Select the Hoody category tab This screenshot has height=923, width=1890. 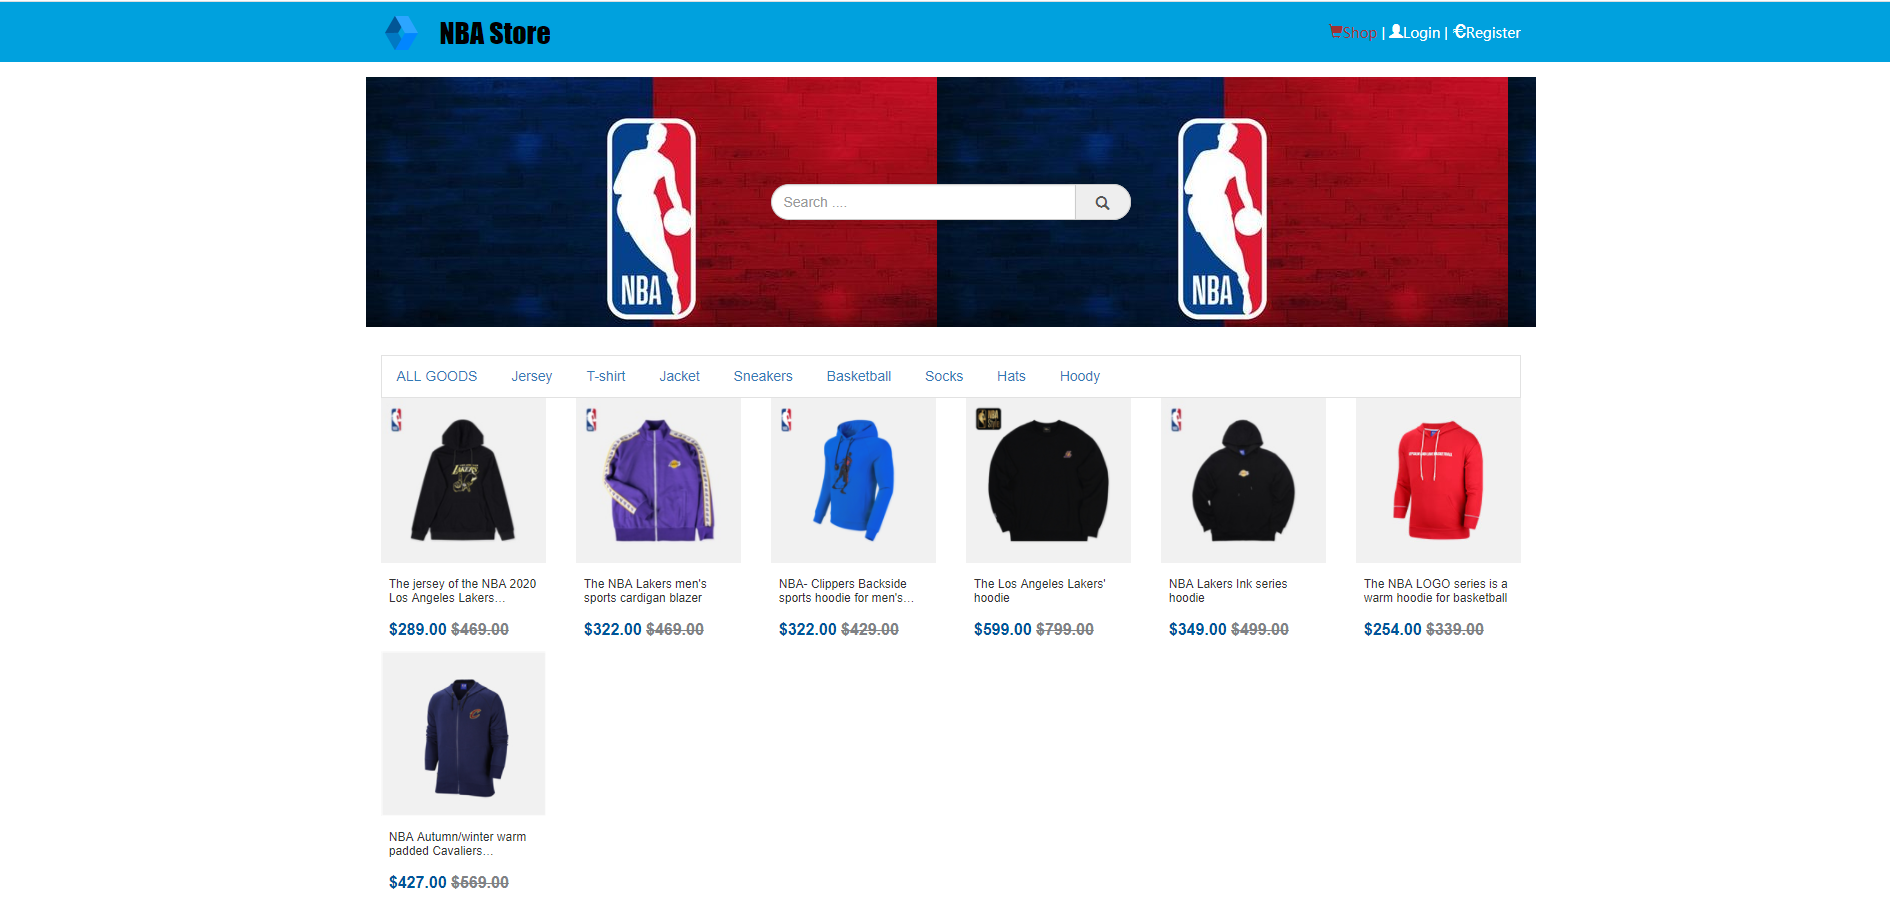(1080, 376)
